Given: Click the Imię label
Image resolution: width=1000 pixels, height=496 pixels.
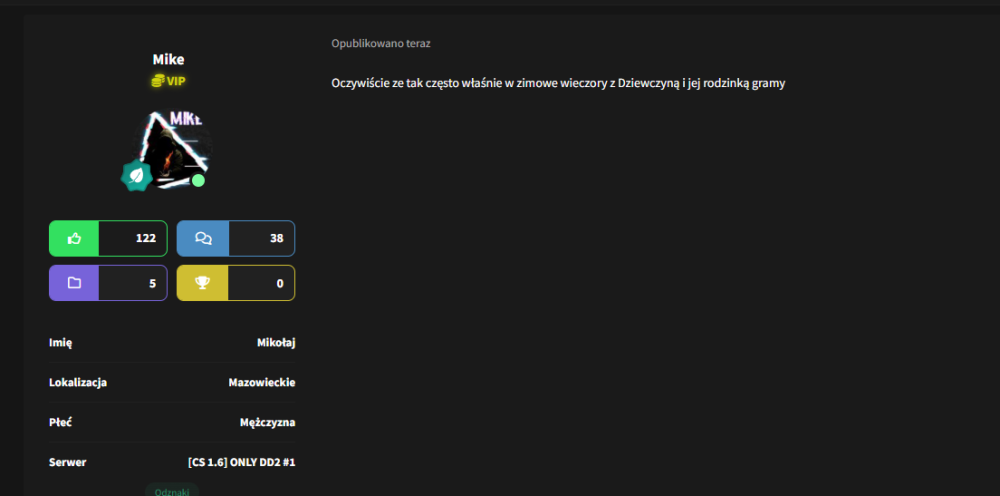Looking at the screenshot, I should (61, 343).
